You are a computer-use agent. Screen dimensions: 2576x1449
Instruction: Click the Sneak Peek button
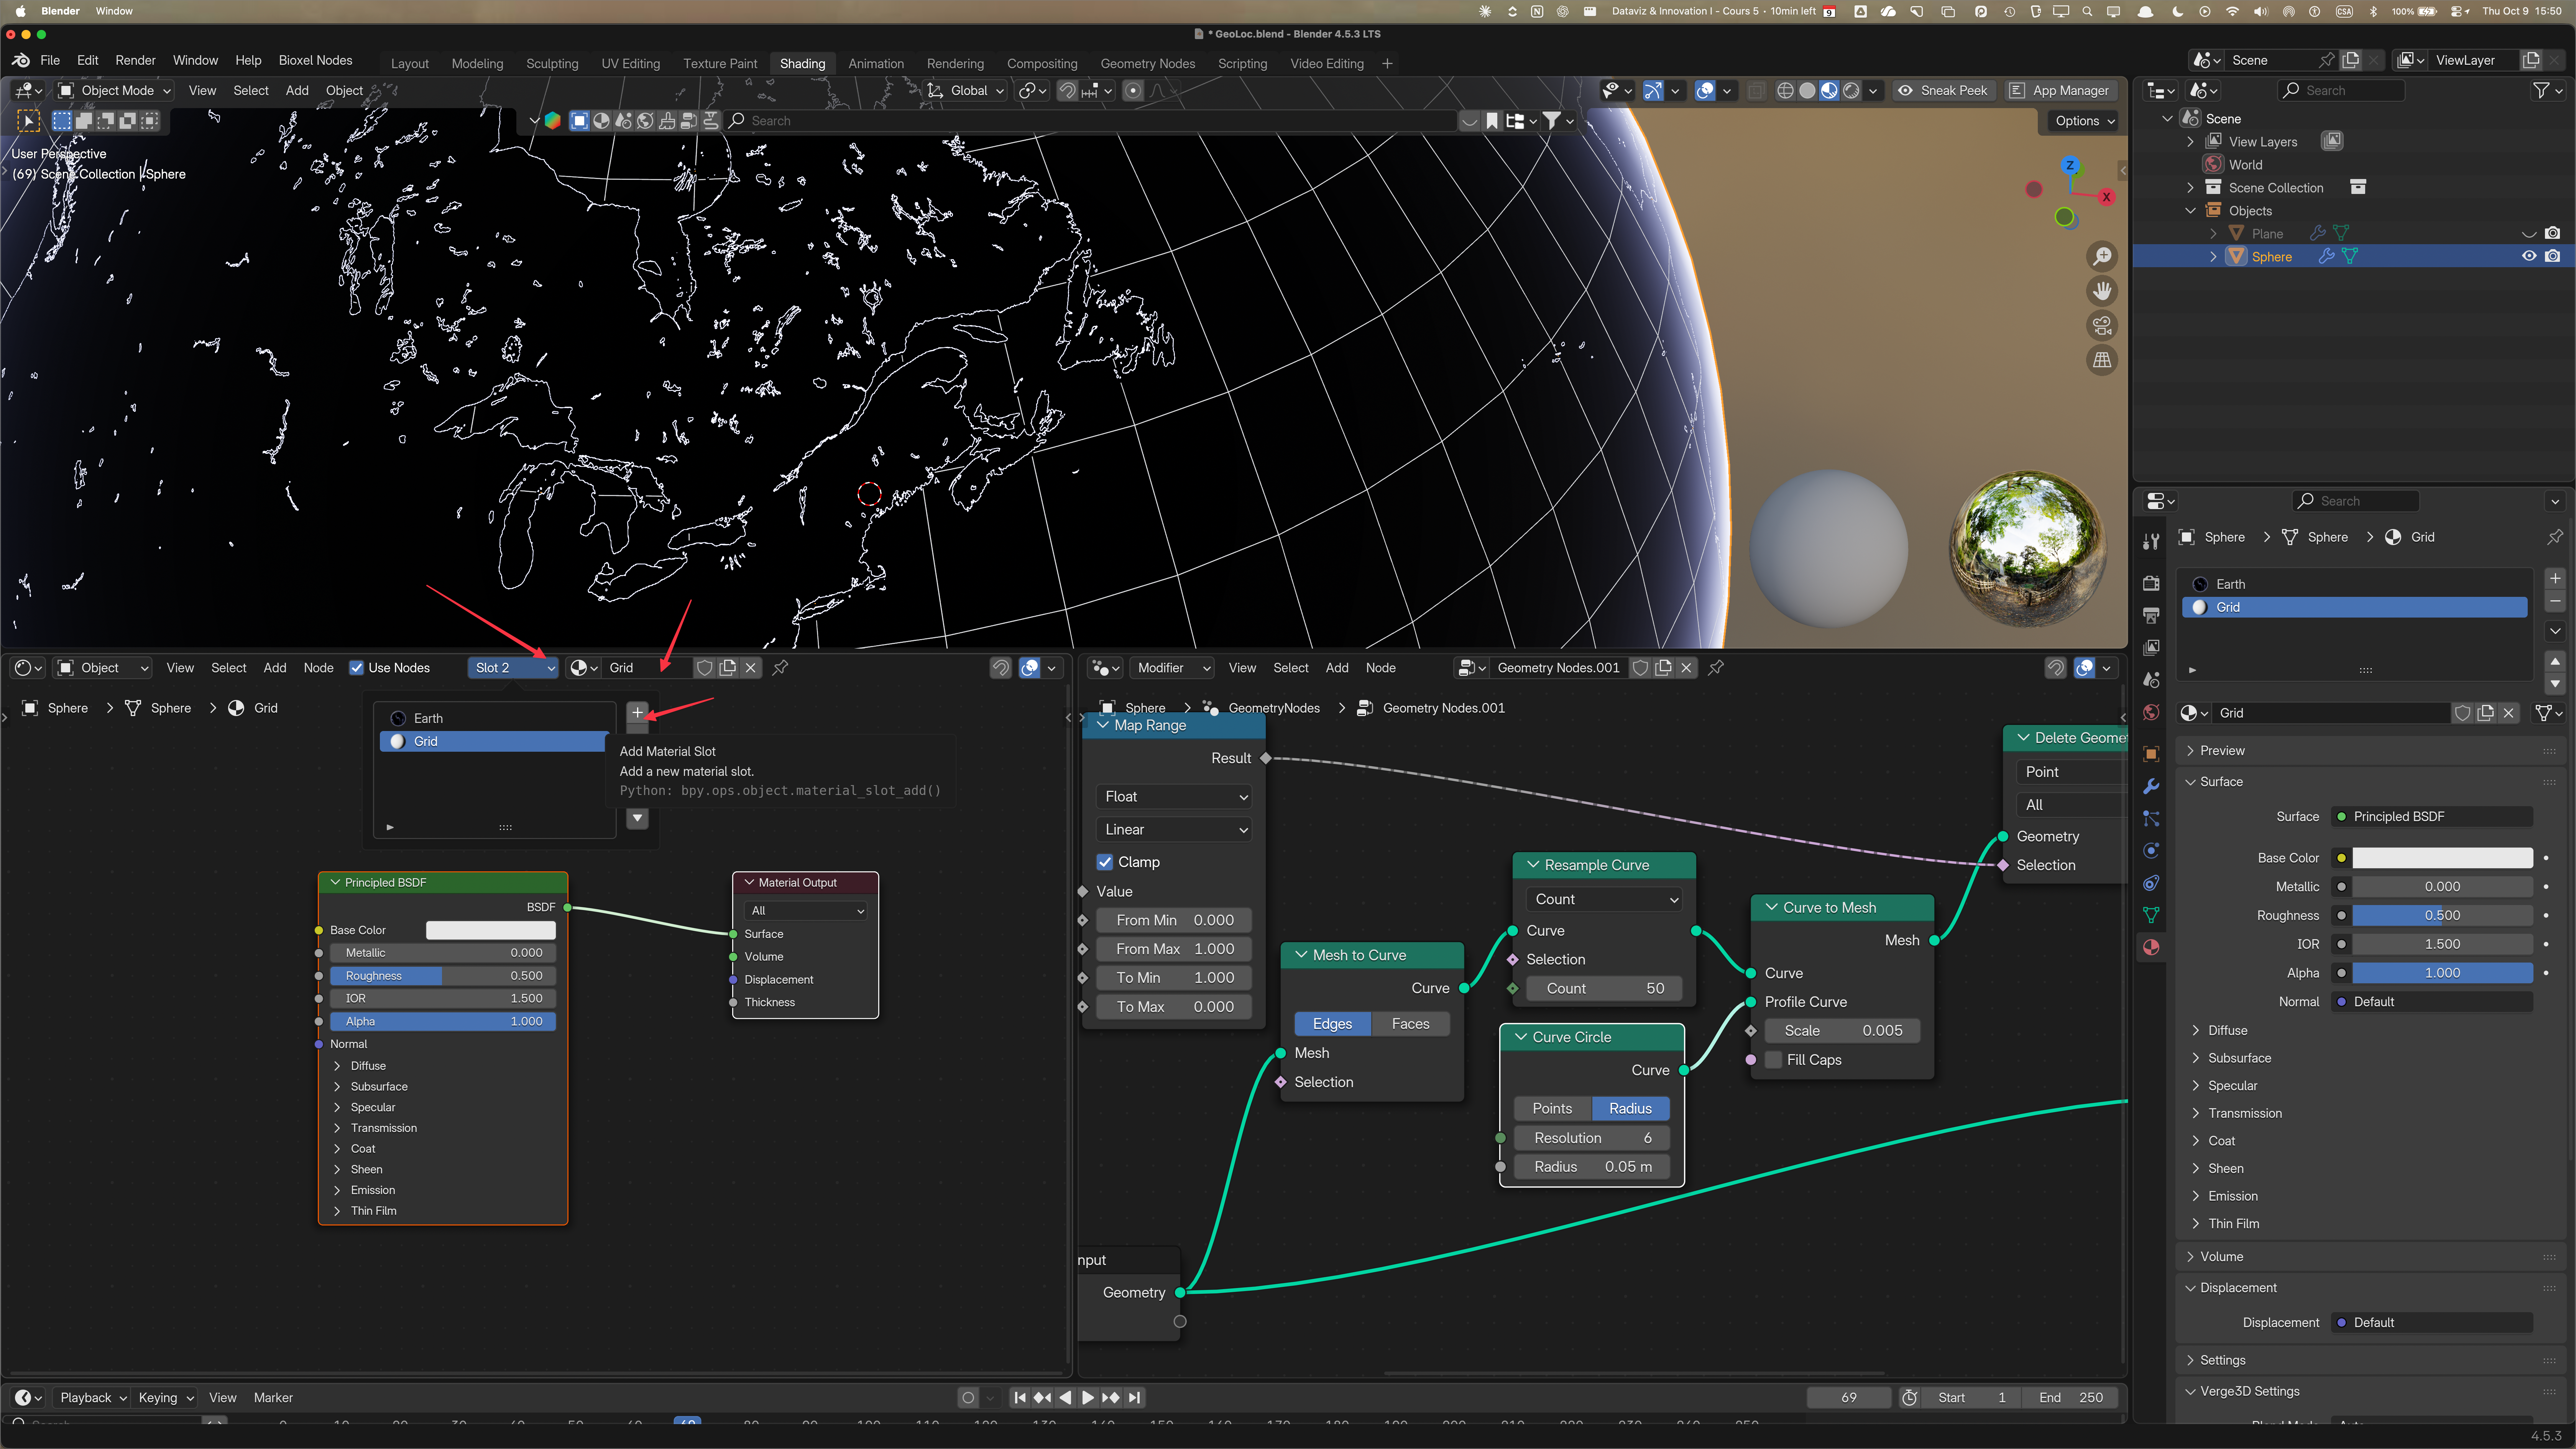point(1943,91)
